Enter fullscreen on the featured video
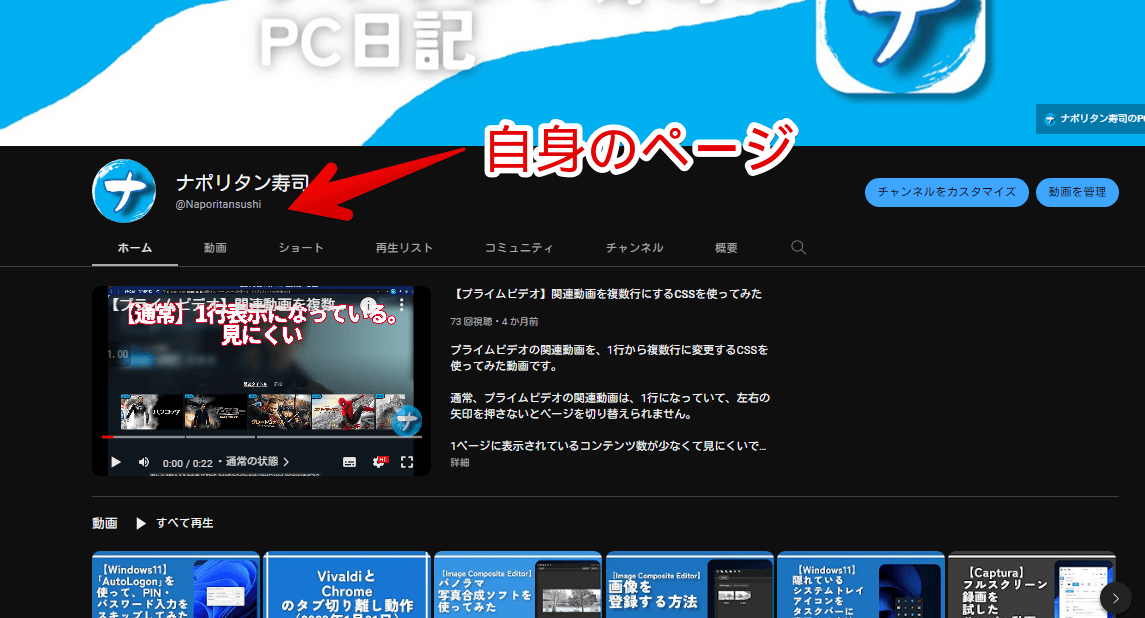 pos(407,462)
